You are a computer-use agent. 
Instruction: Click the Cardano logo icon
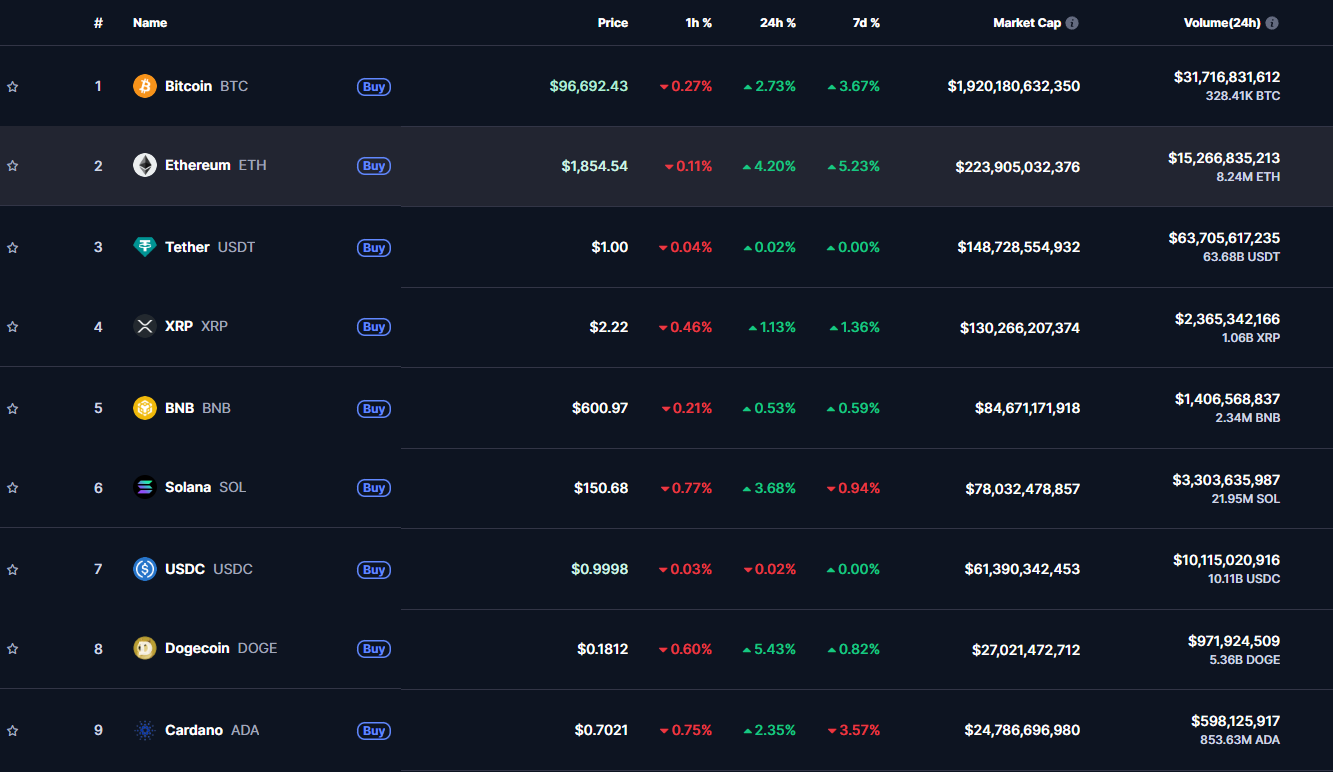145,730
